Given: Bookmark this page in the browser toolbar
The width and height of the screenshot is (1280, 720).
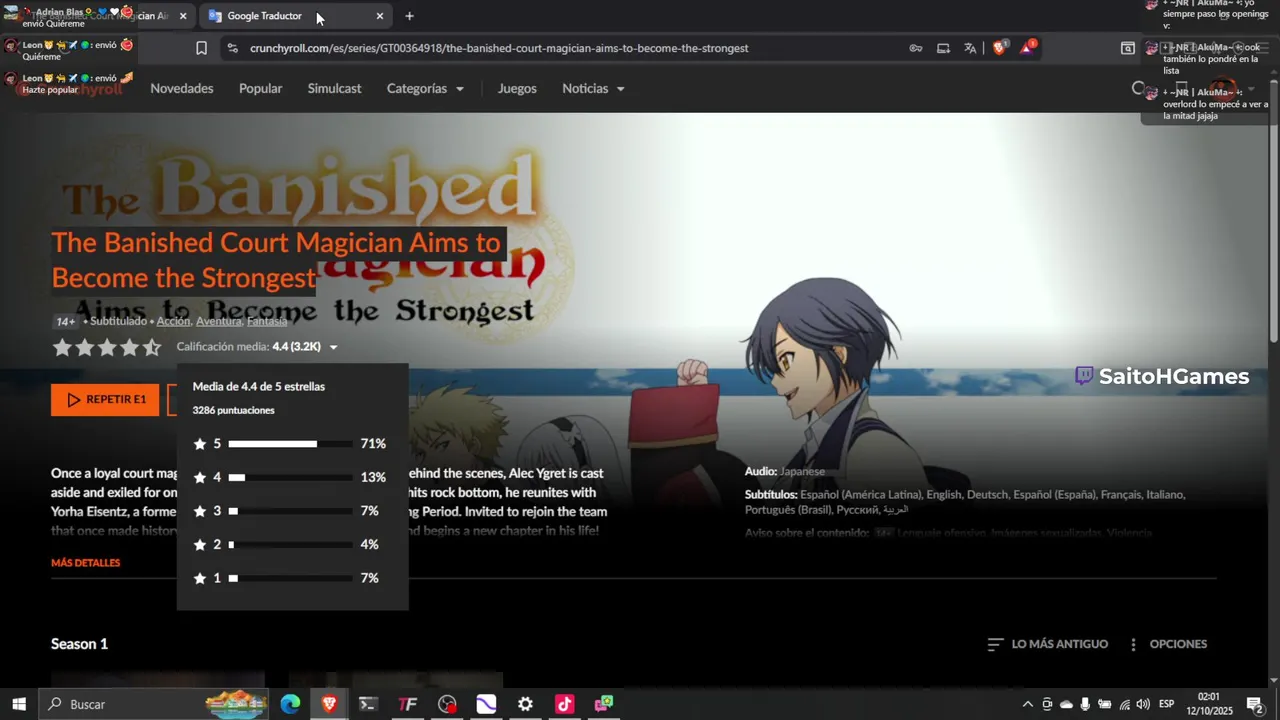Looking at the screenshot, I should click(201, 48).
